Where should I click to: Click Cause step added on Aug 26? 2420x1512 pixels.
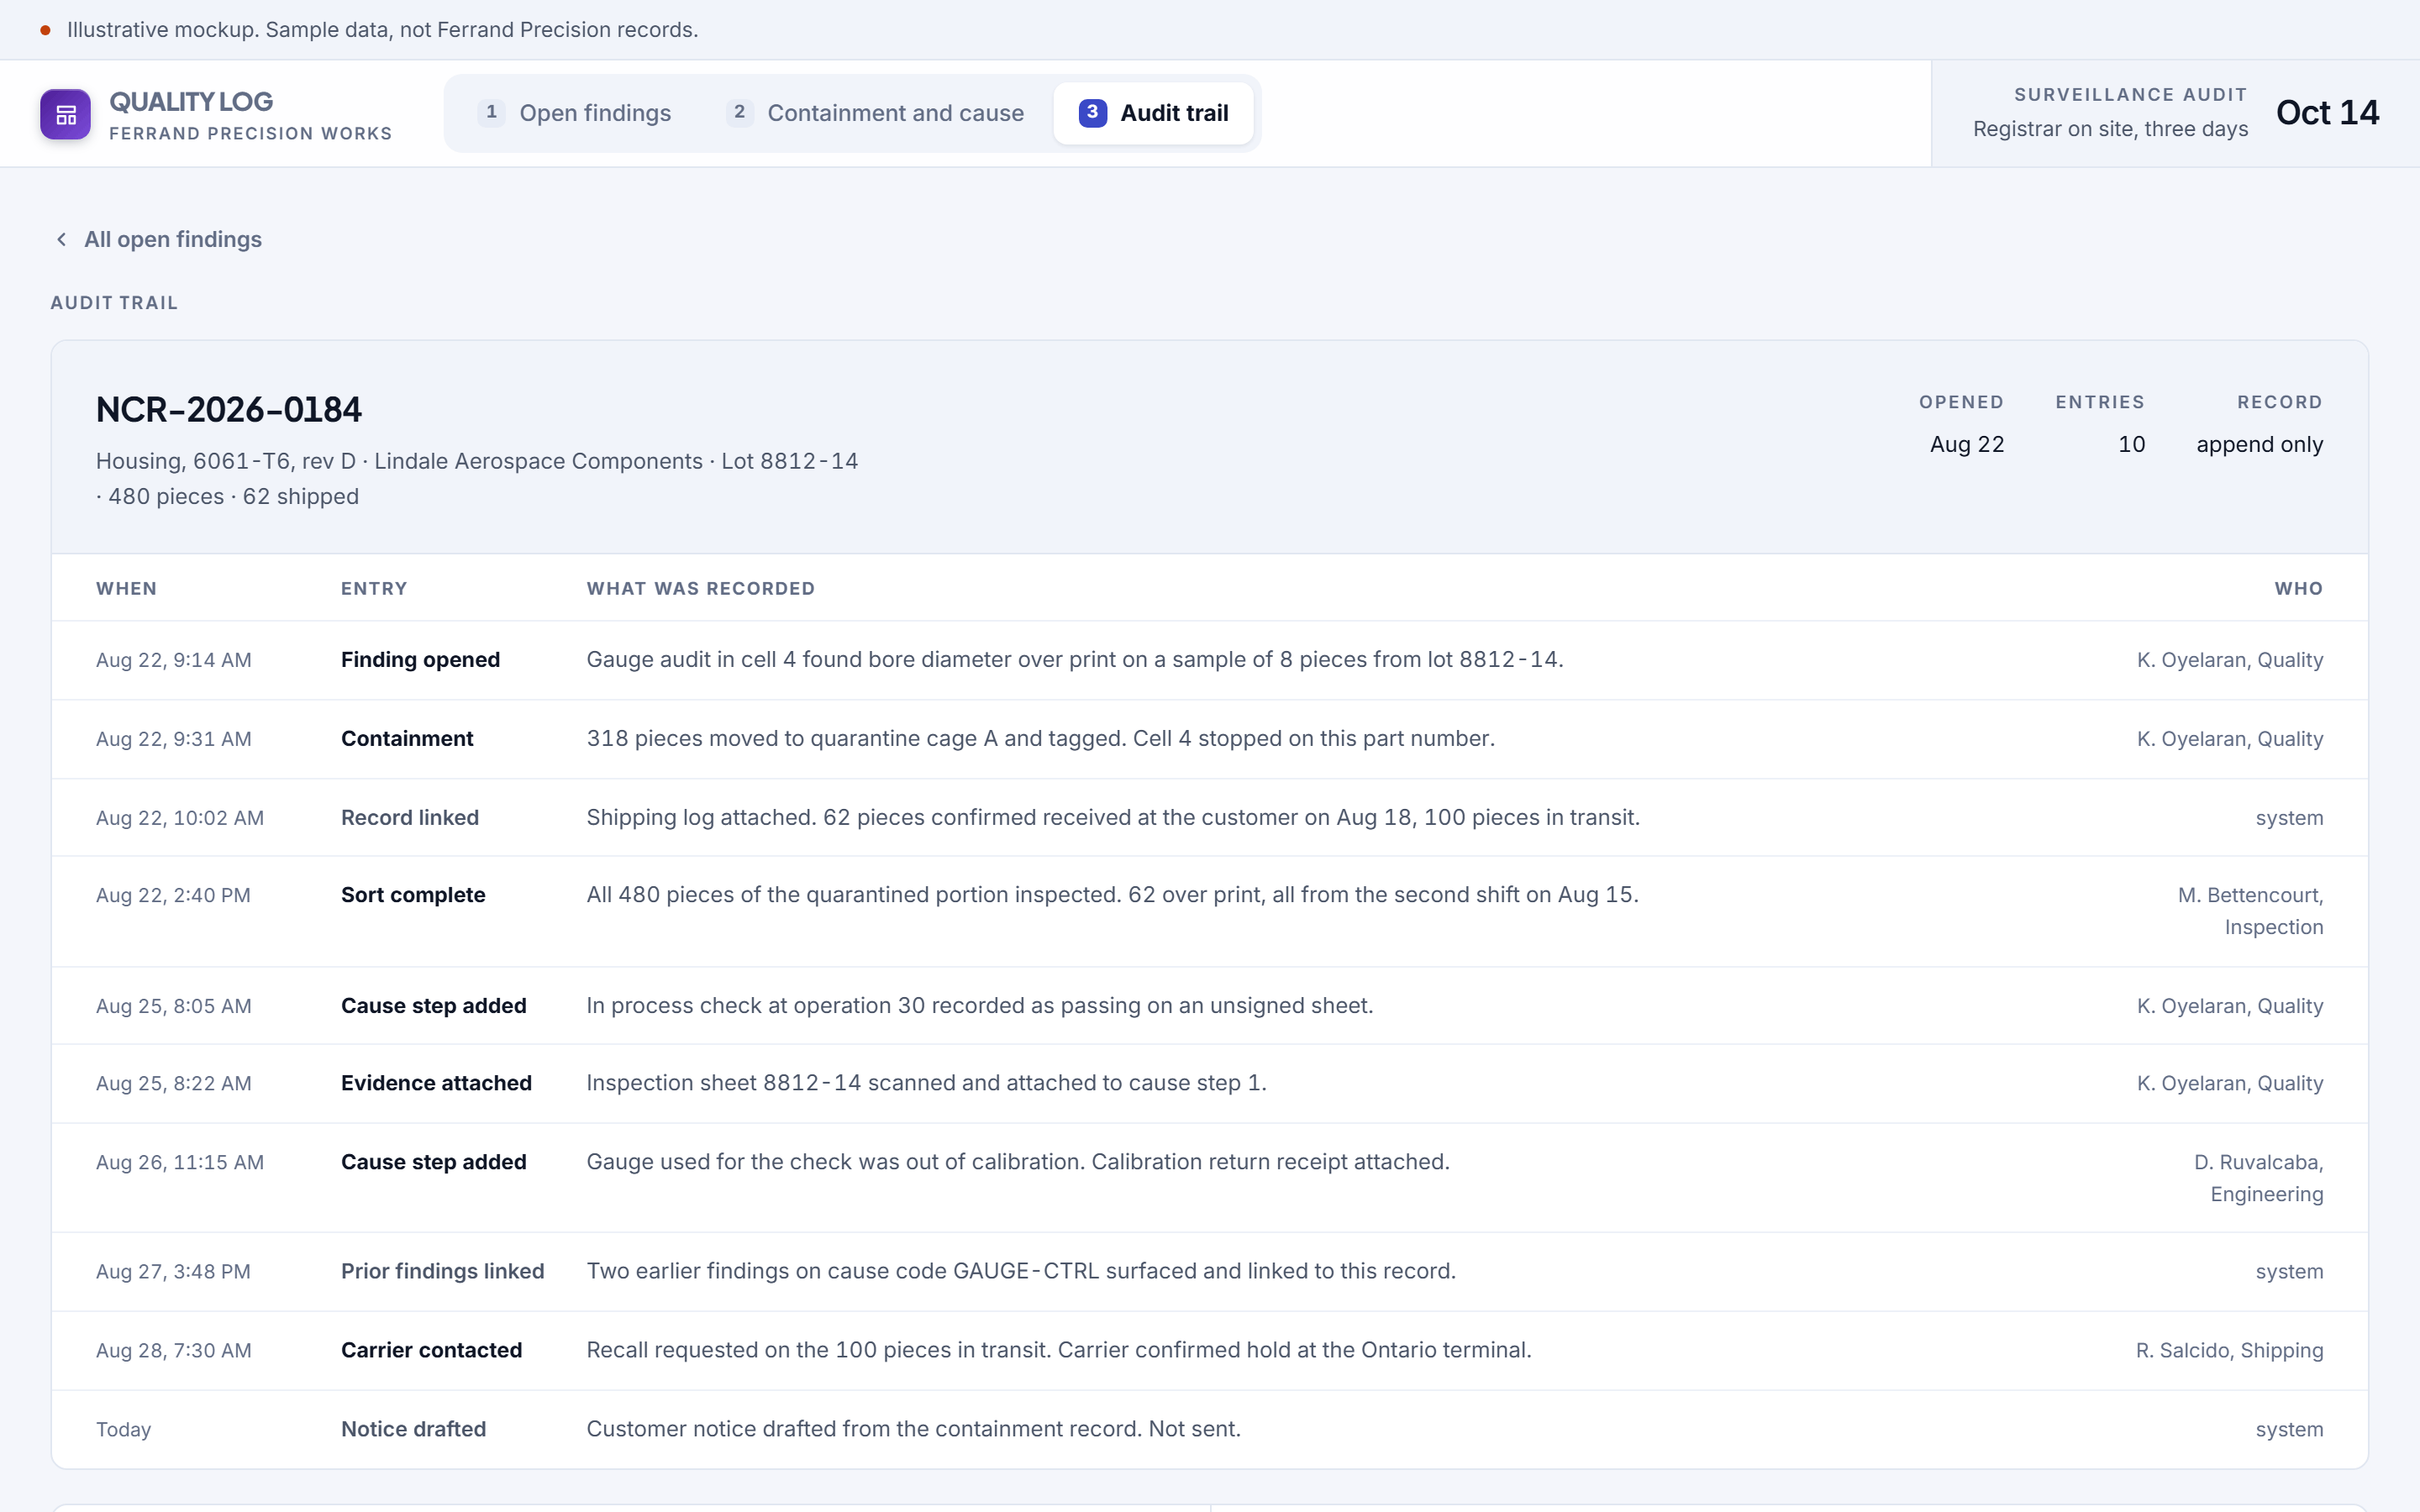pyautogui.click(x=434, y=1162)
